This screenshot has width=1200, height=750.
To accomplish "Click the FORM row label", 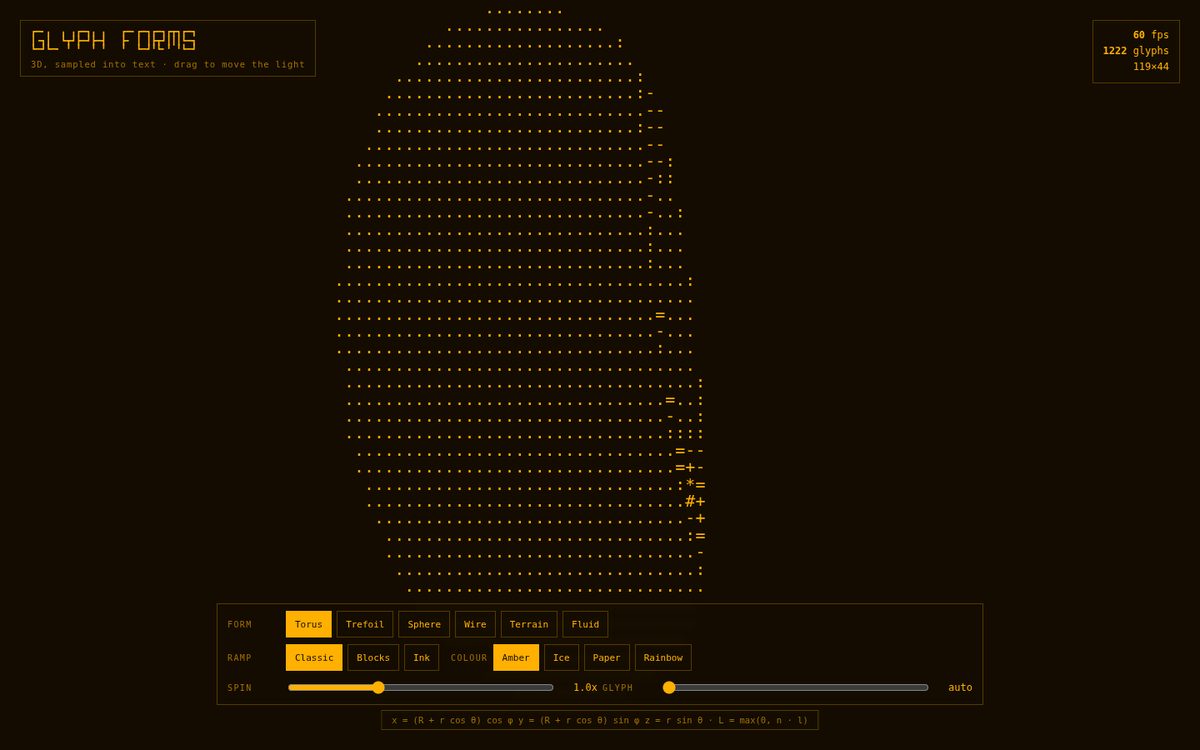I will pyautogui.click(x=240, y=624).
